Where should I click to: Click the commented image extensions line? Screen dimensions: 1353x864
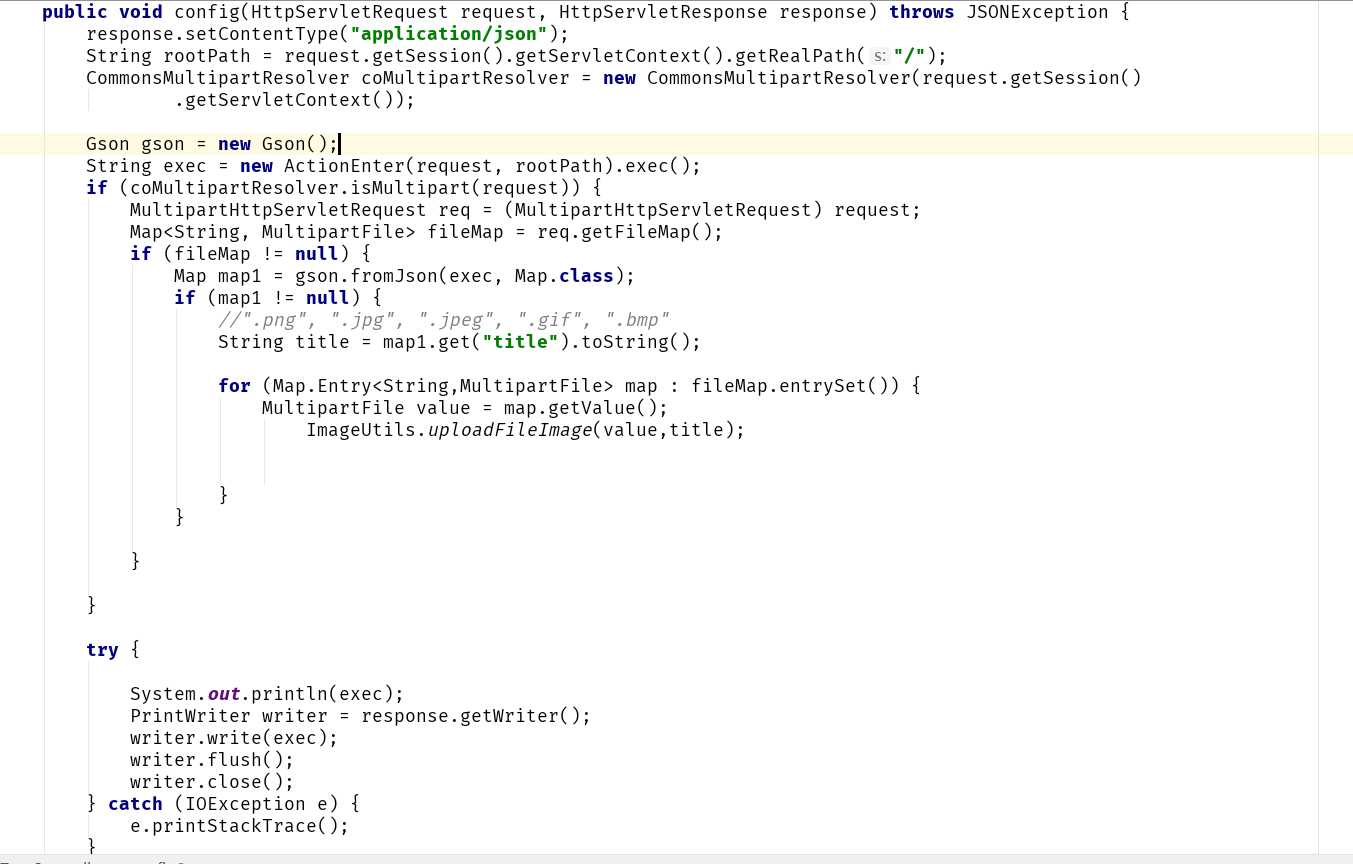coord(444,320)
